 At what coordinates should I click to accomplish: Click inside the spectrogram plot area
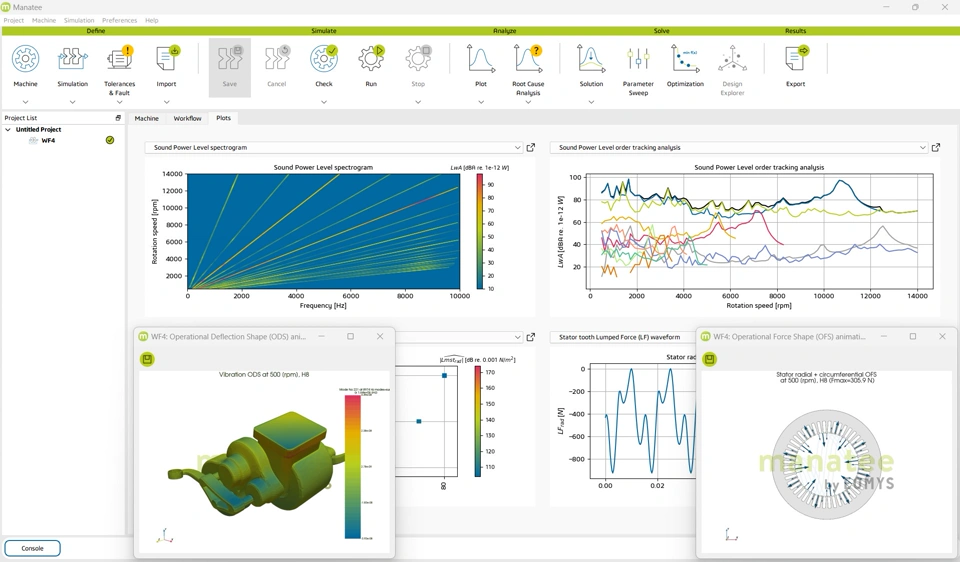pyautogui.click(x=323, y=231)
